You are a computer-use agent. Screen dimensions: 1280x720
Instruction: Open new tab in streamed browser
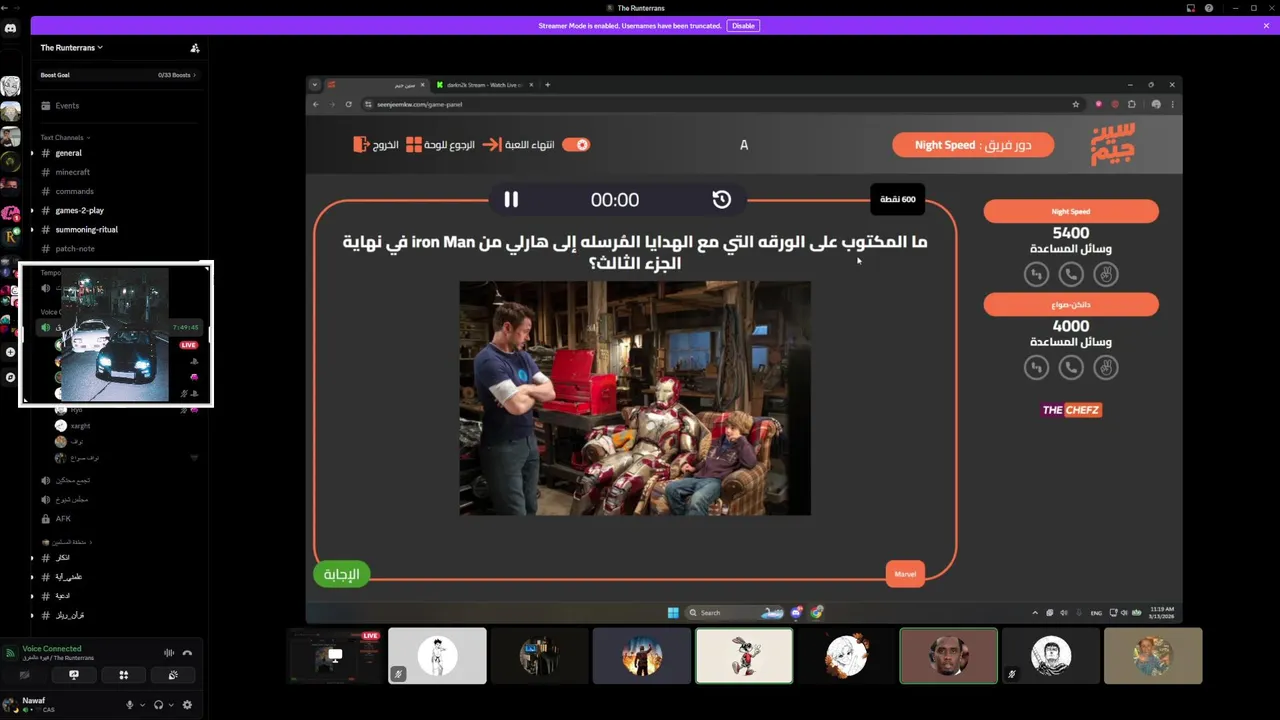click(x=547, y=85)
